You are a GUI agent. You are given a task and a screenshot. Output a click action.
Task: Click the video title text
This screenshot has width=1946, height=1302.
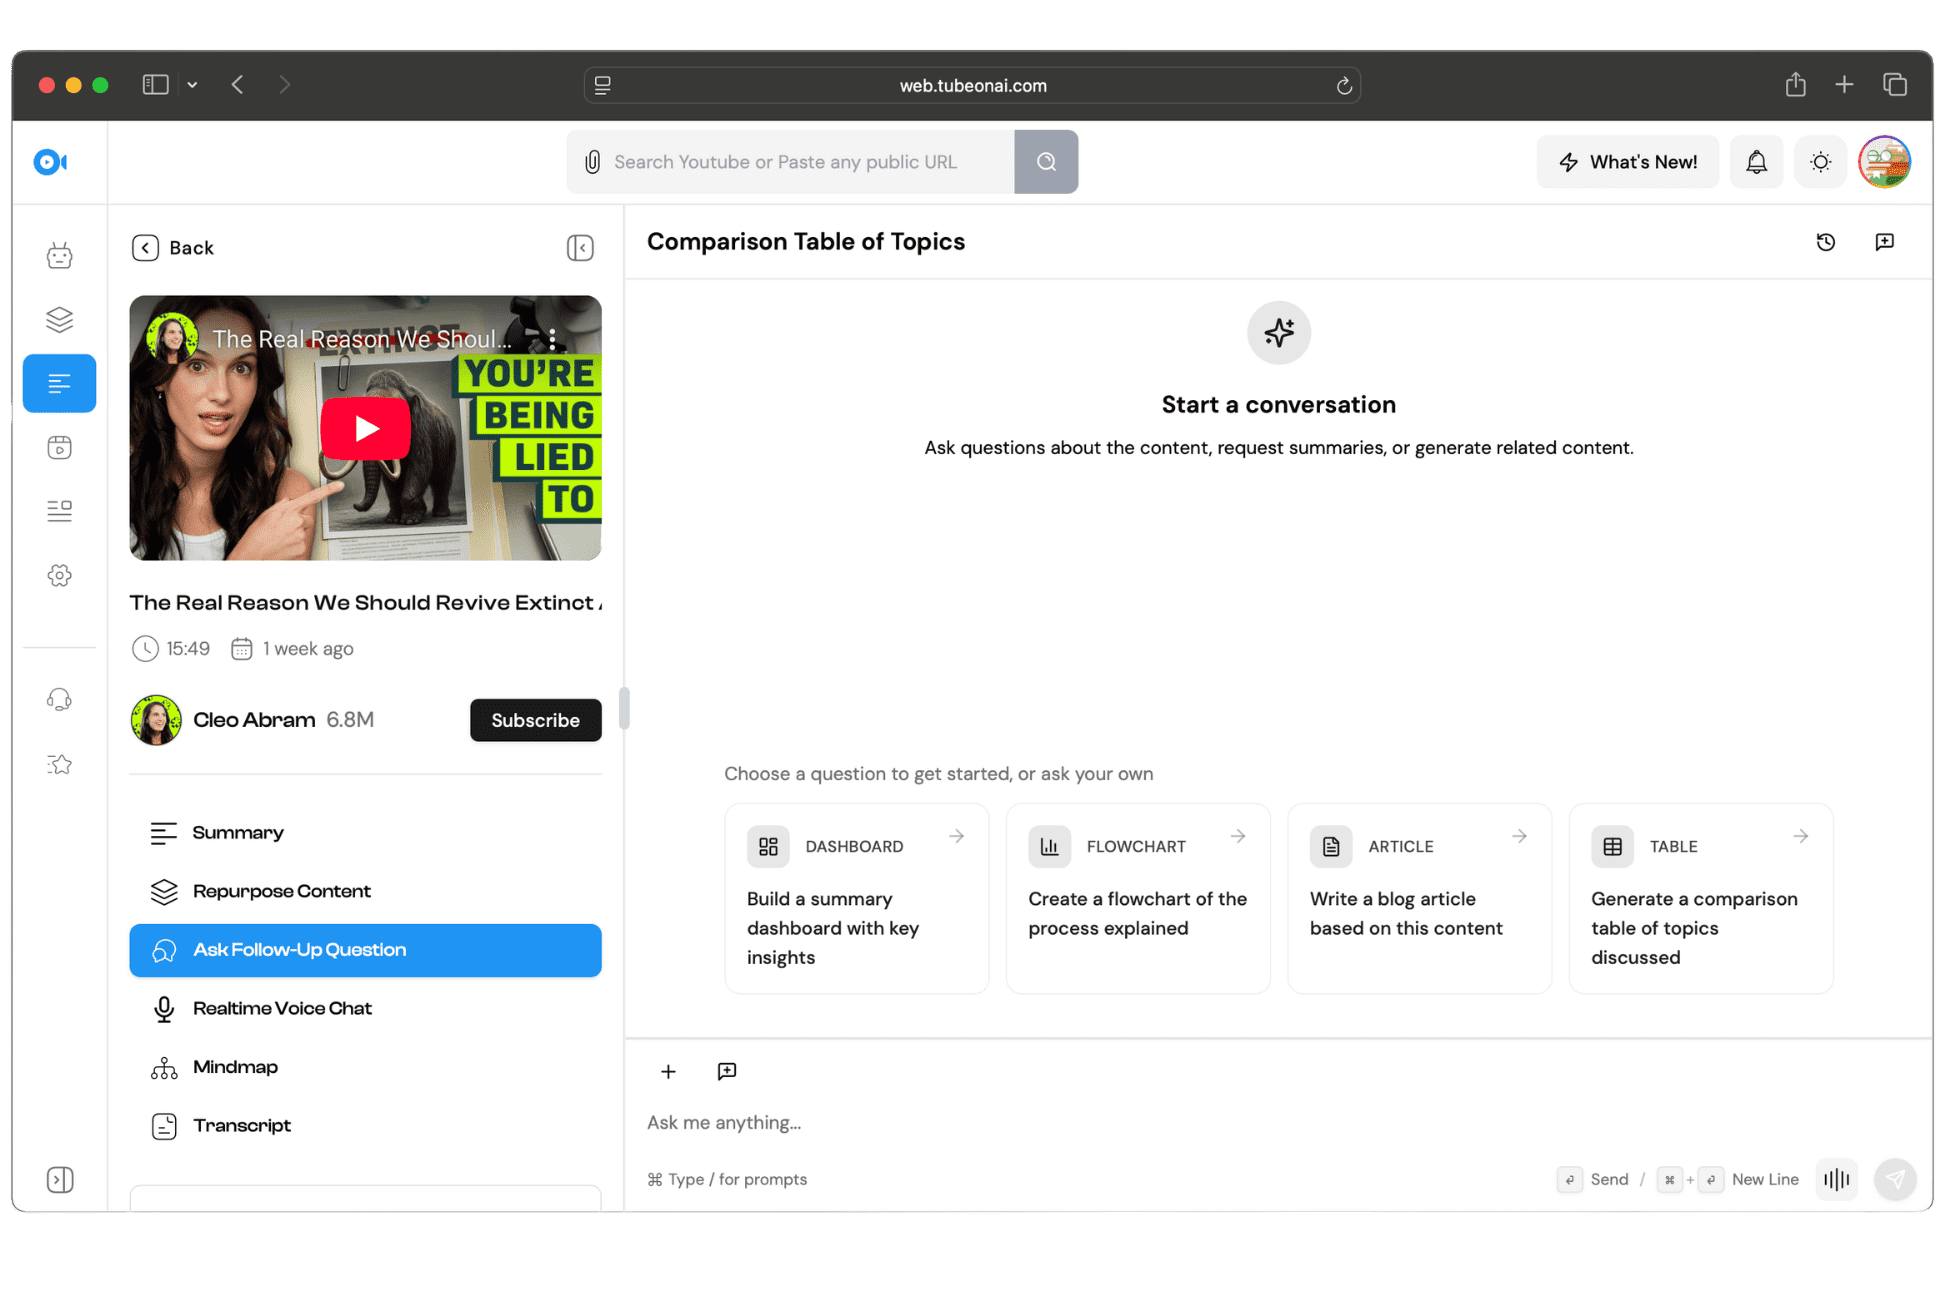[x=365, y=603]
